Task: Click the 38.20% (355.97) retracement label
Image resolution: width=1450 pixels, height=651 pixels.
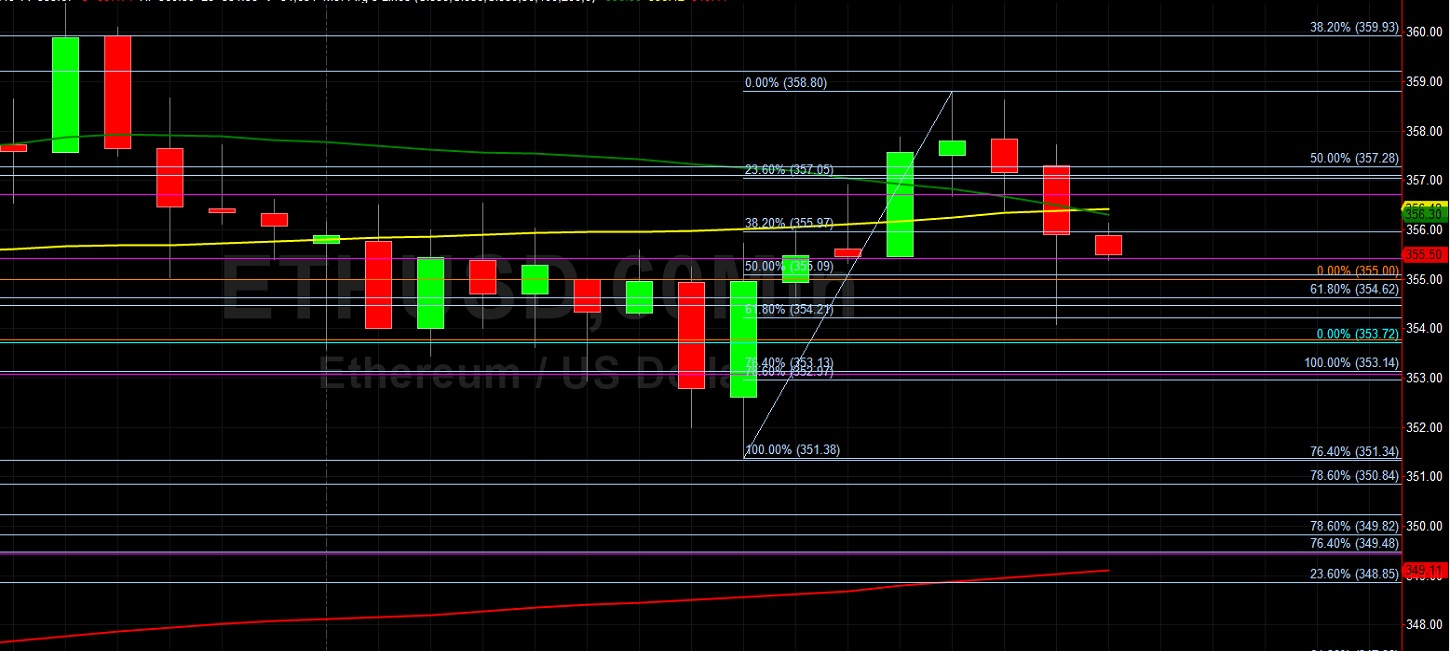Action: 789,222
